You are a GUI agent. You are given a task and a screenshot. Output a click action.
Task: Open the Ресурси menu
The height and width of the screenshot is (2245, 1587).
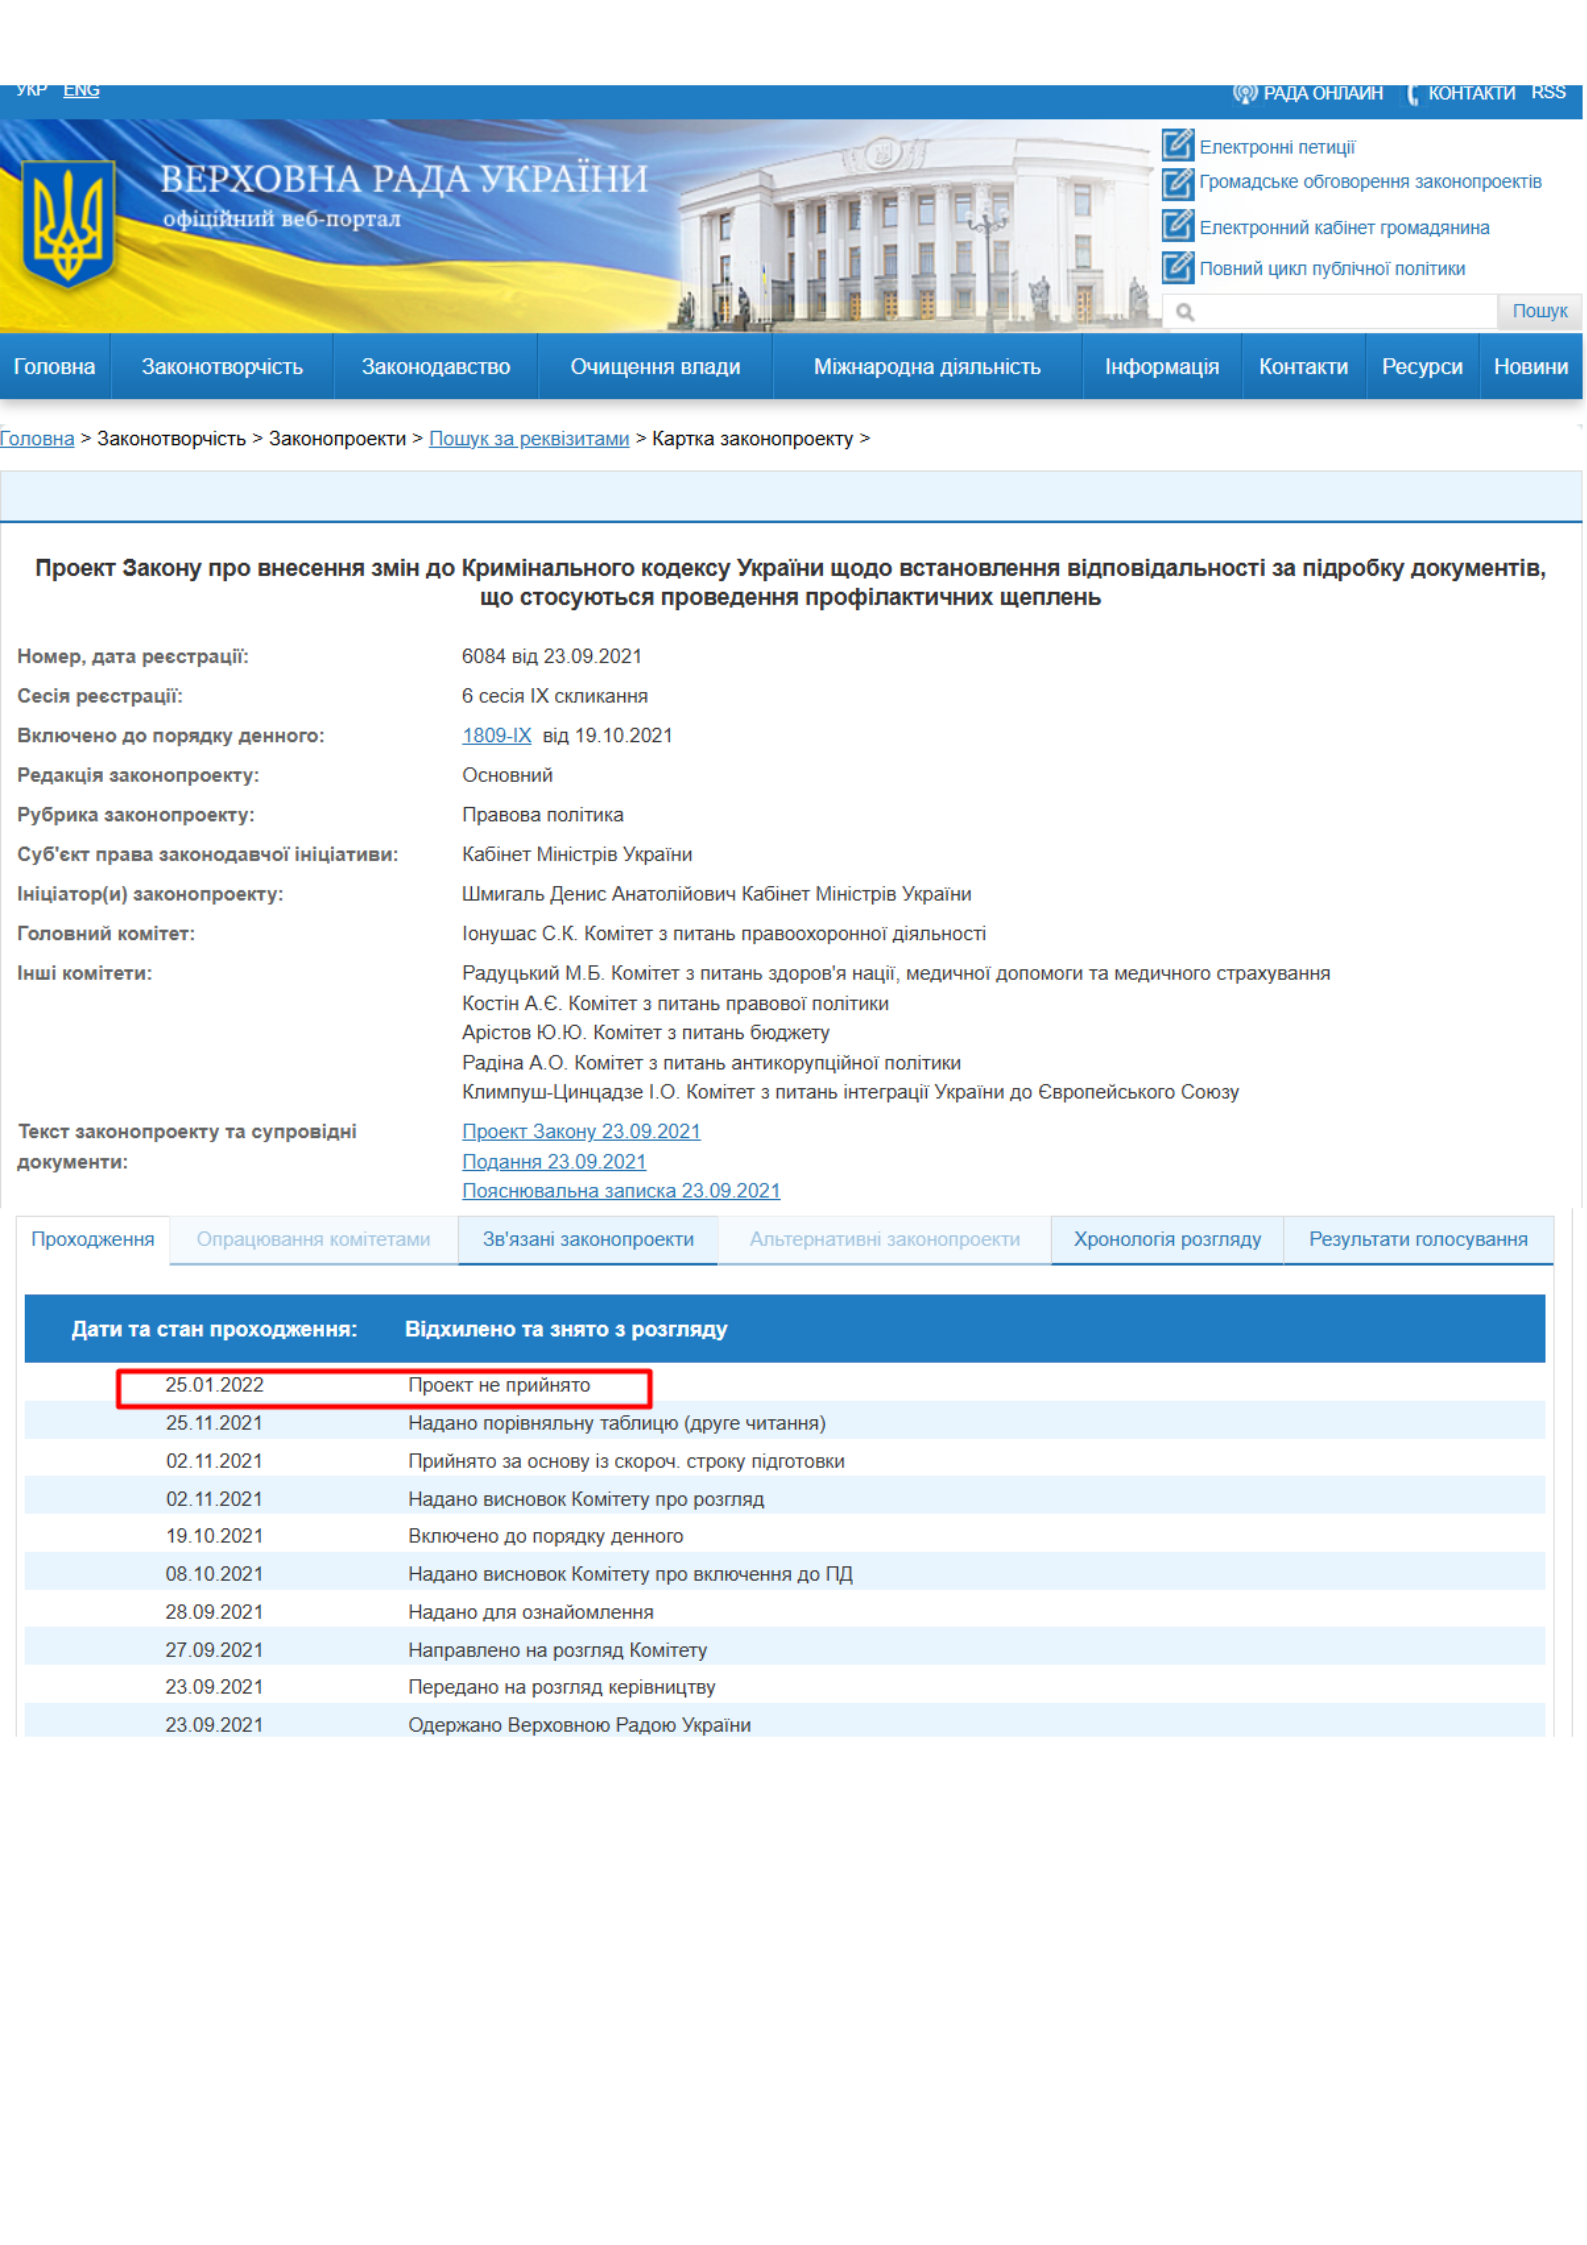[x=1422, y=367]
